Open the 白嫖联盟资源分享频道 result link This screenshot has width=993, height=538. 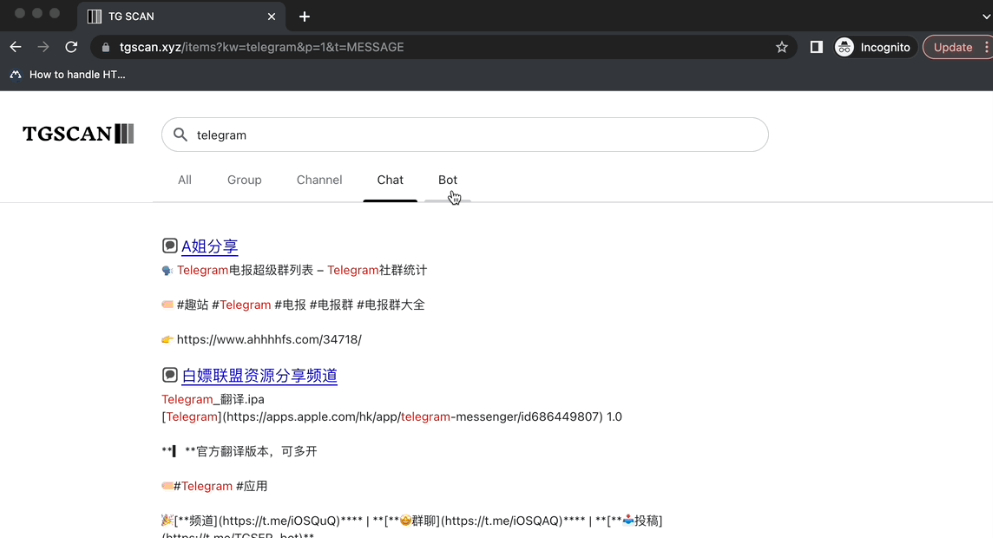point(260,376)
